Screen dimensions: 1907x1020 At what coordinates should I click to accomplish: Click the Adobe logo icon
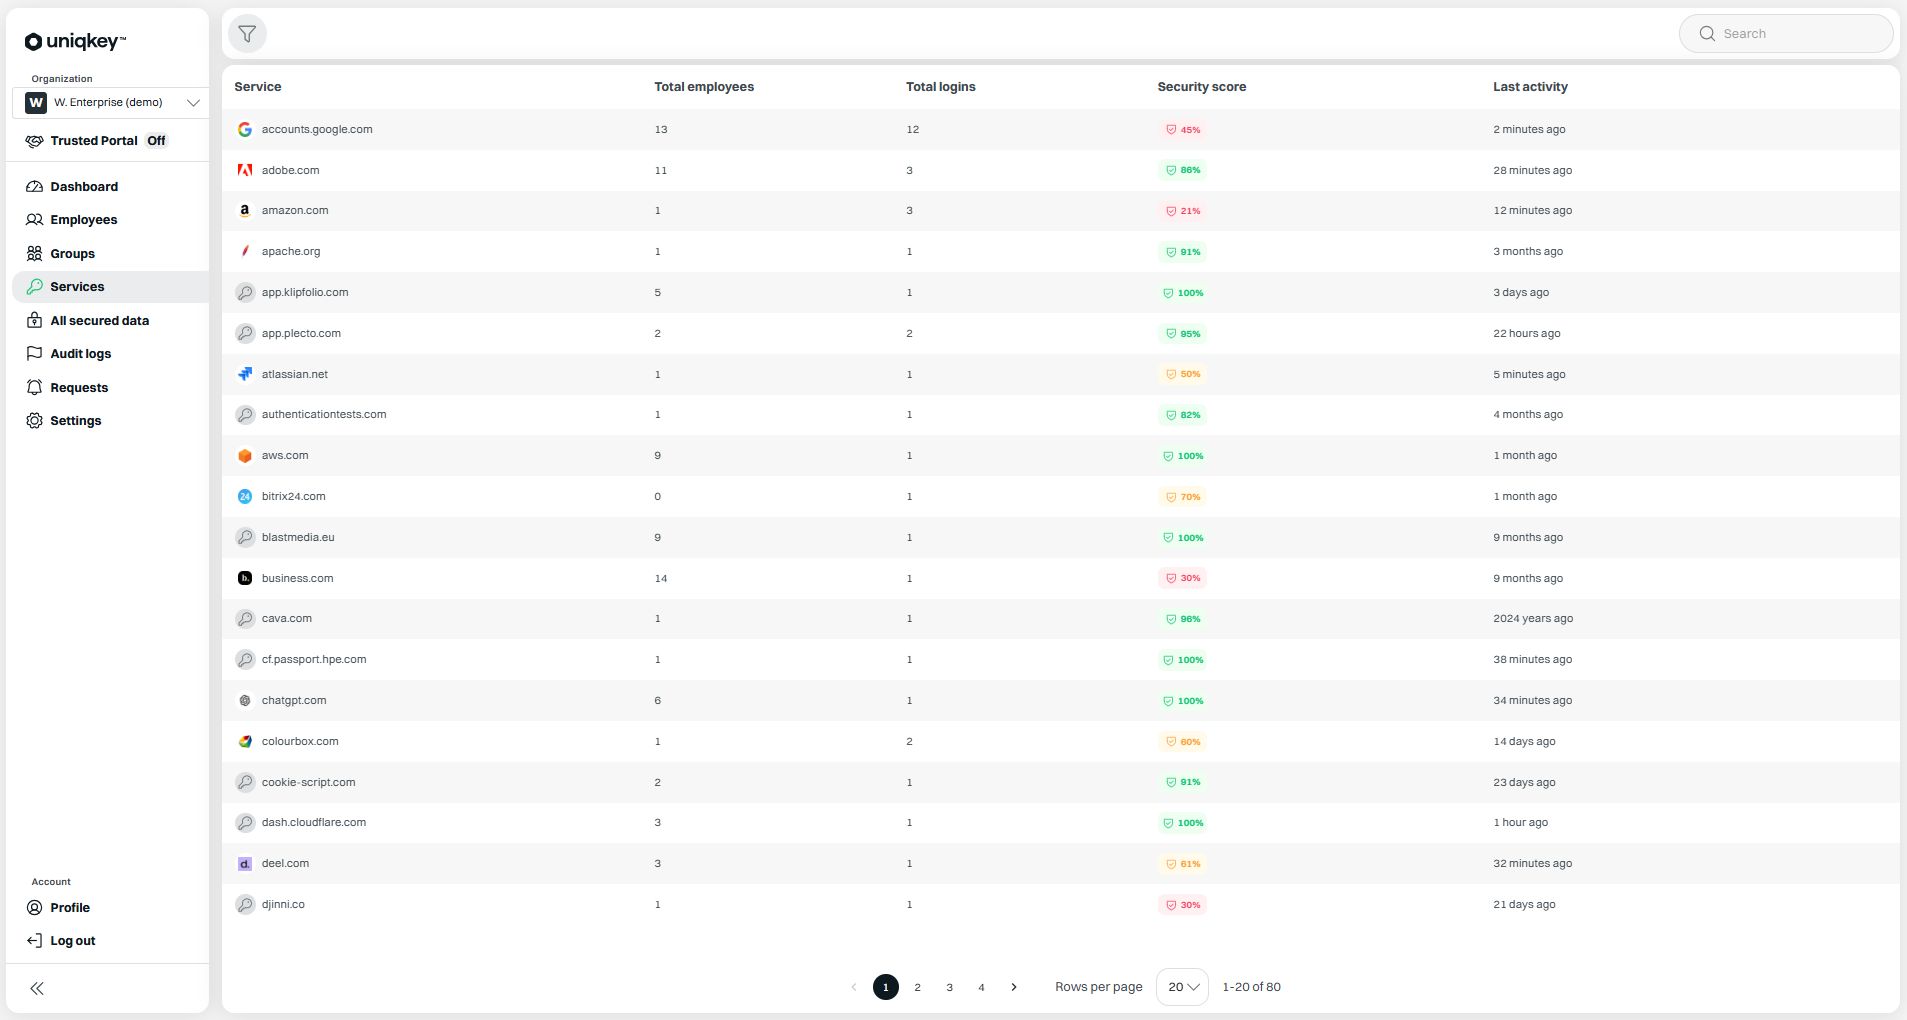245,171
